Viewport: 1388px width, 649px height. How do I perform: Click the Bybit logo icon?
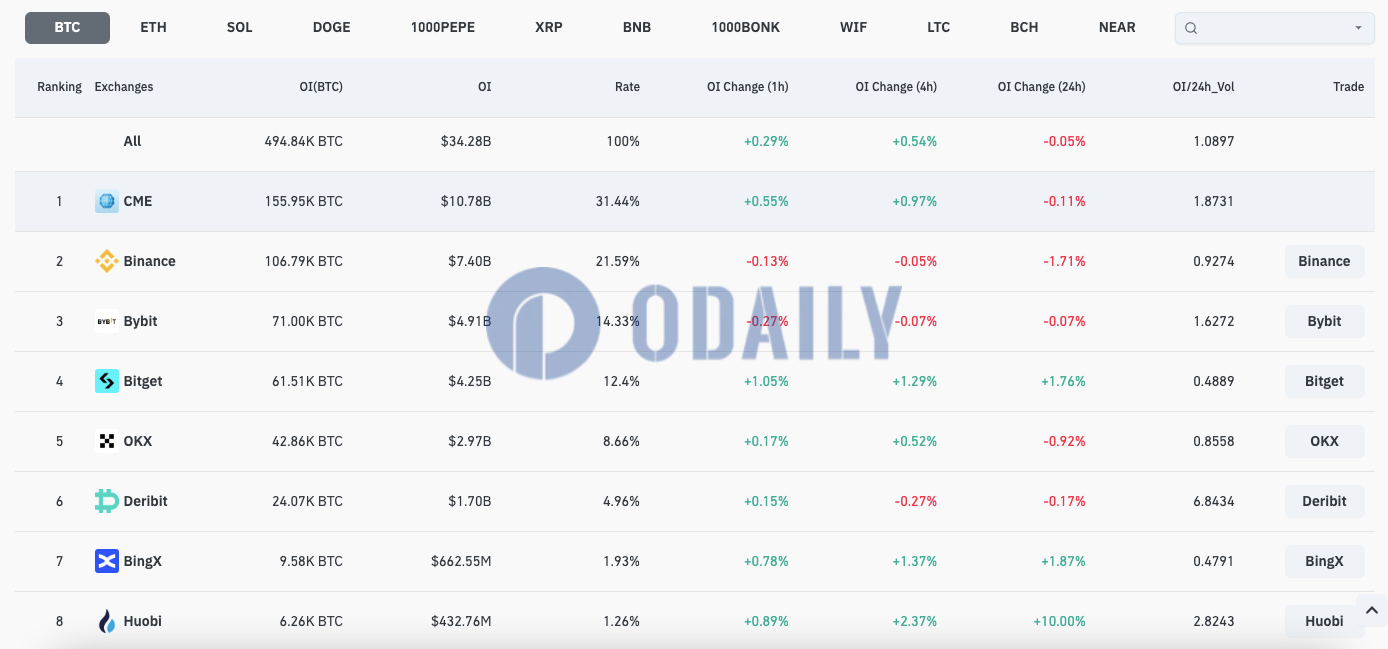[x=107, y=321]
